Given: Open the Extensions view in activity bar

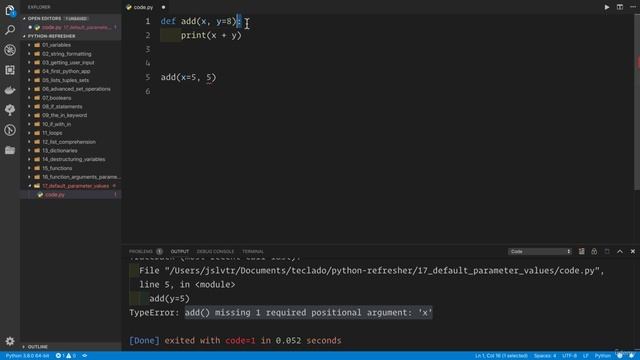Looking at the screenshot, I should pos(10,70).
